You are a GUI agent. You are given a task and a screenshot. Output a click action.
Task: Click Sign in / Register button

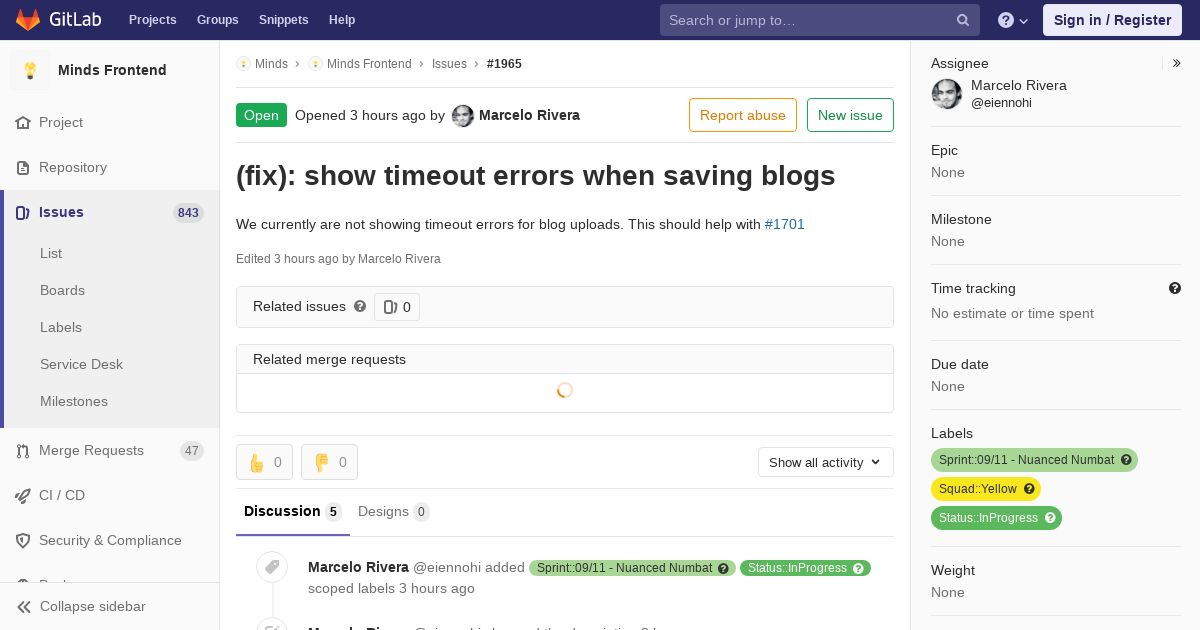tap(1112, 20)
